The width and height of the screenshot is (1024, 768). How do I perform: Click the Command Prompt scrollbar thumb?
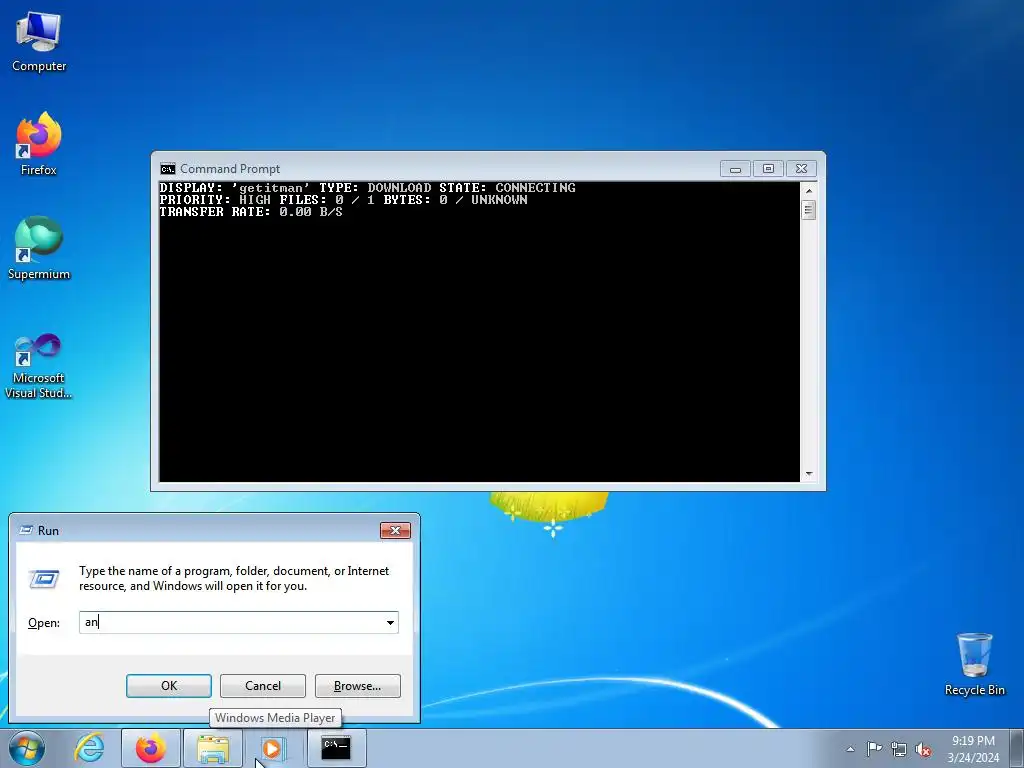[x=808, y=210]
